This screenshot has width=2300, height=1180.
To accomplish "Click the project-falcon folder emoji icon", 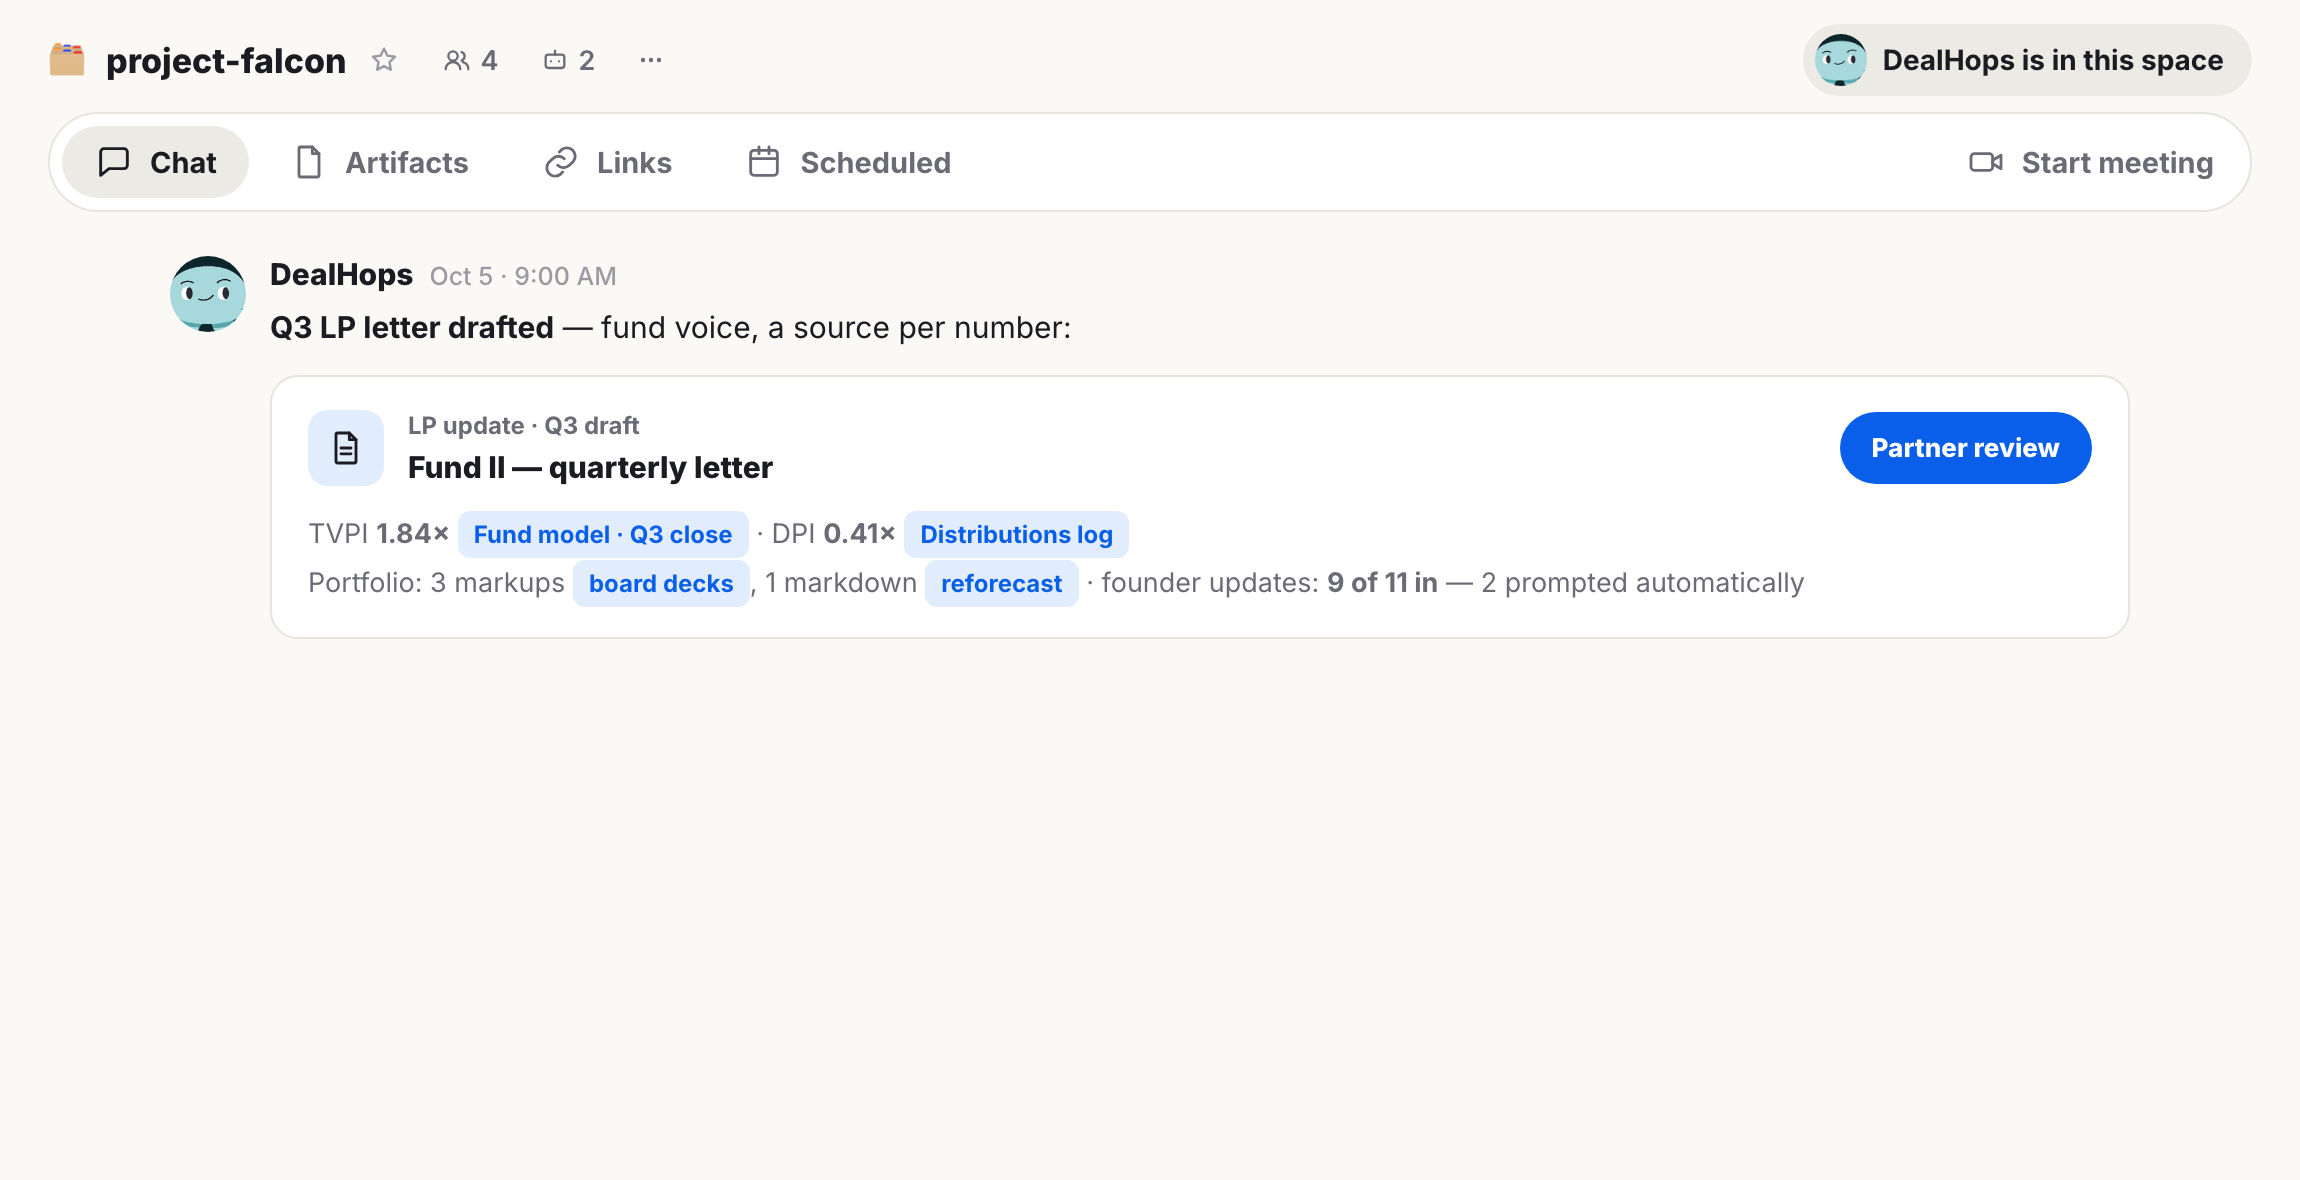I will tap(67, 60).
